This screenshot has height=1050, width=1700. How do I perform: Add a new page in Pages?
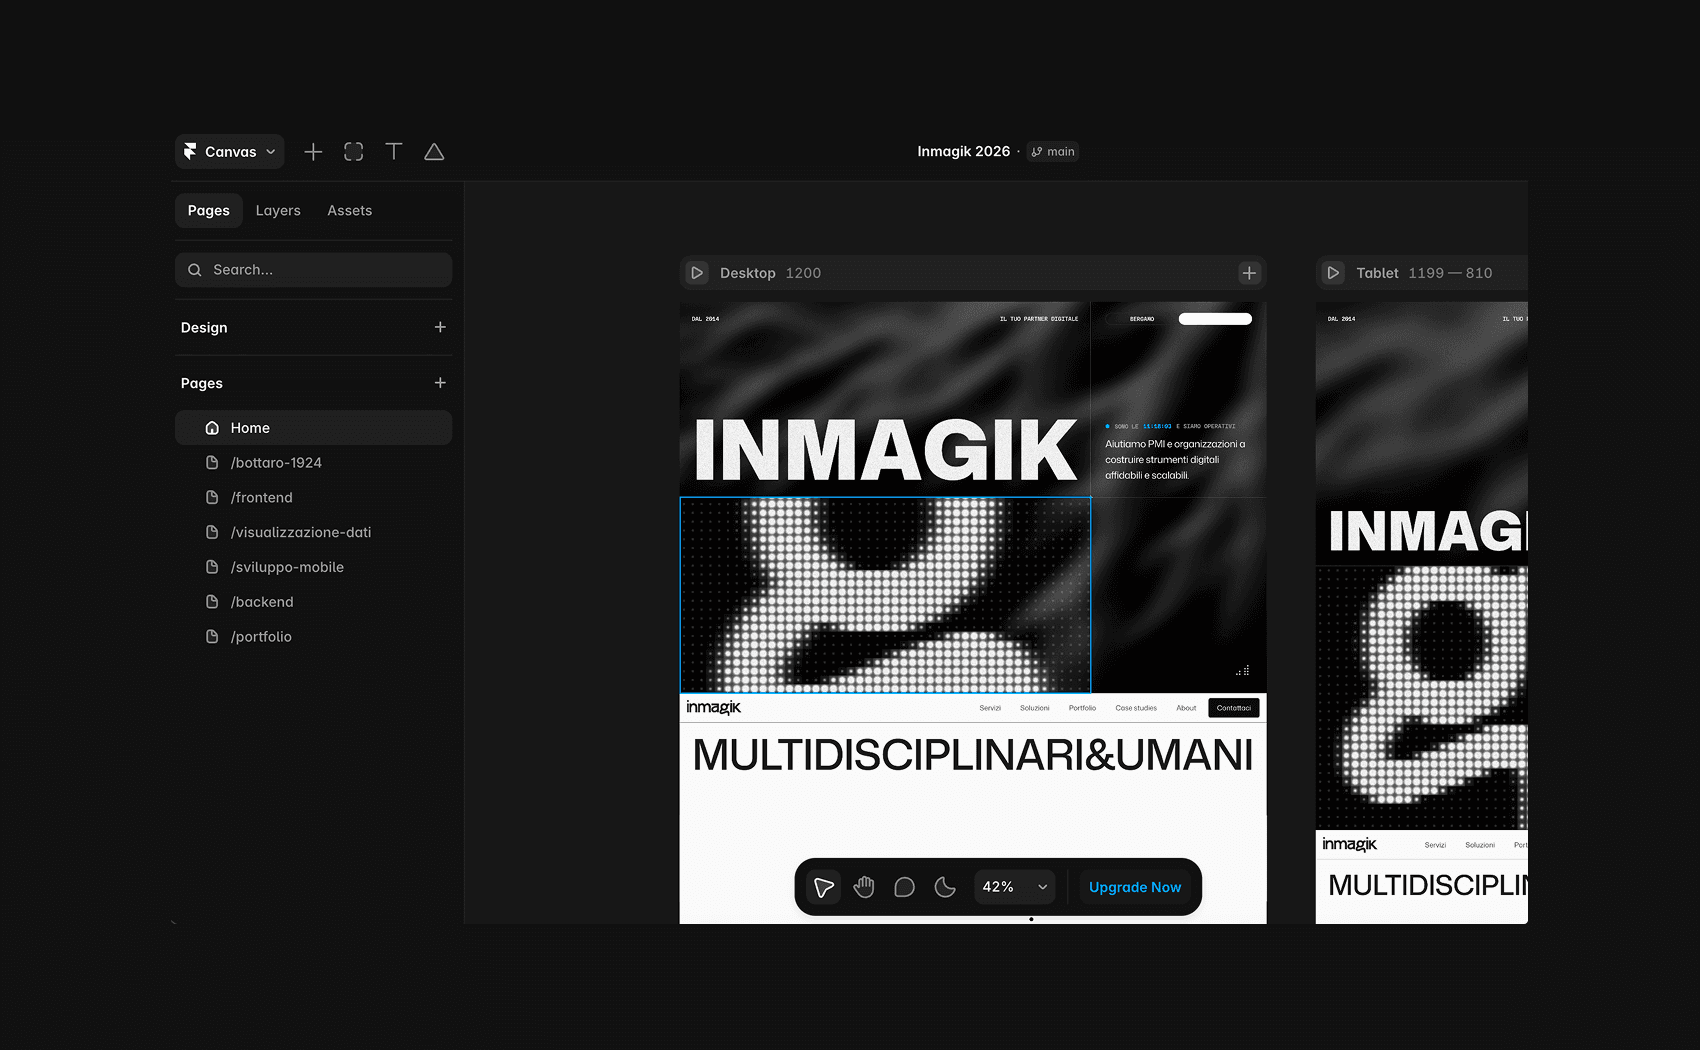(440, 383)
